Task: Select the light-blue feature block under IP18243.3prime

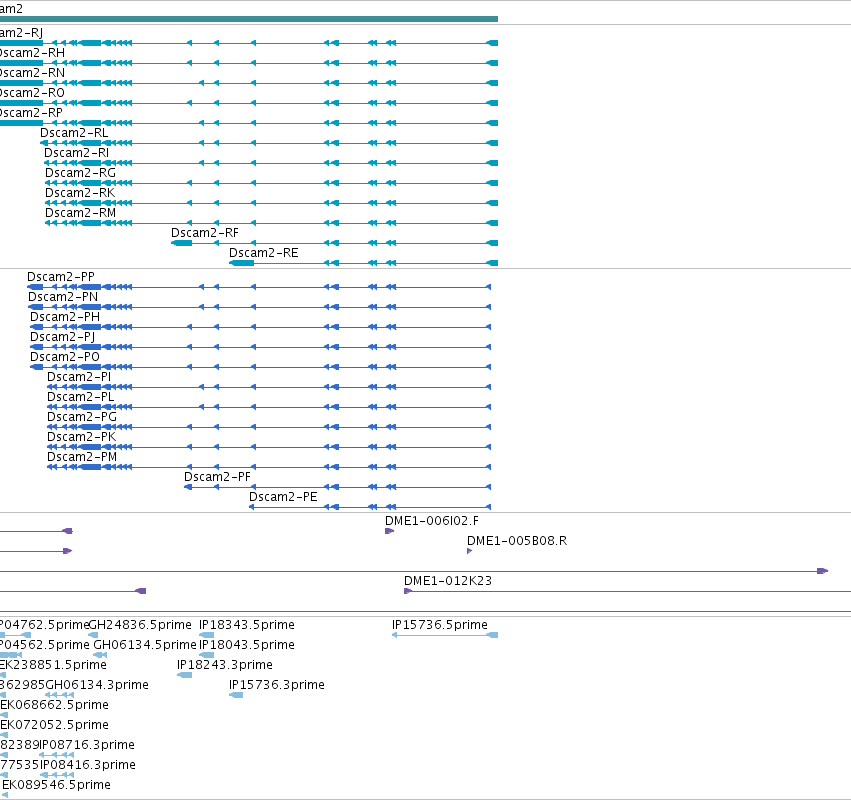Action: pyautogui.click(x=185, y=676)
